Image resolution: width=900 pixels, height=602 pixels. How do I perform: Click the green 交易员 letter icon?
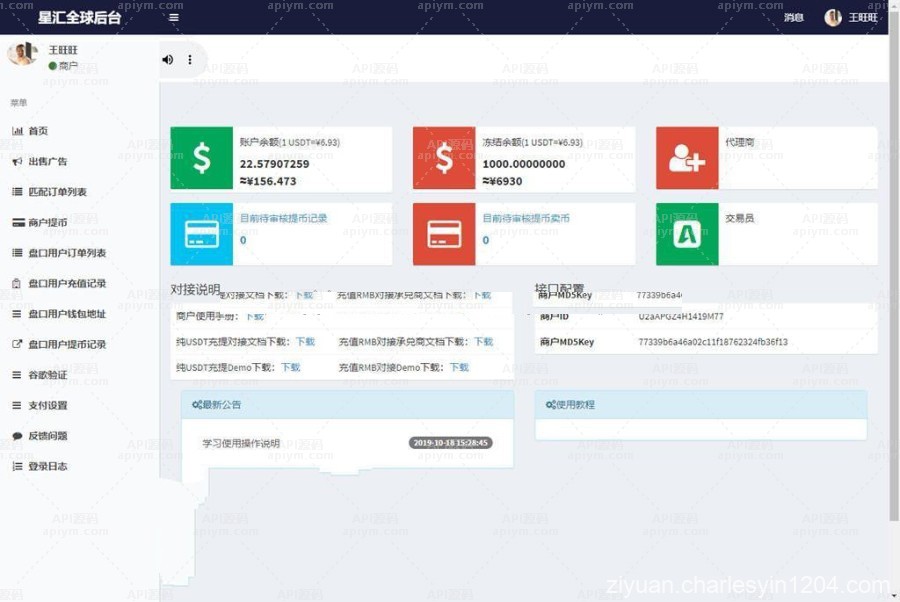[686, 235]
